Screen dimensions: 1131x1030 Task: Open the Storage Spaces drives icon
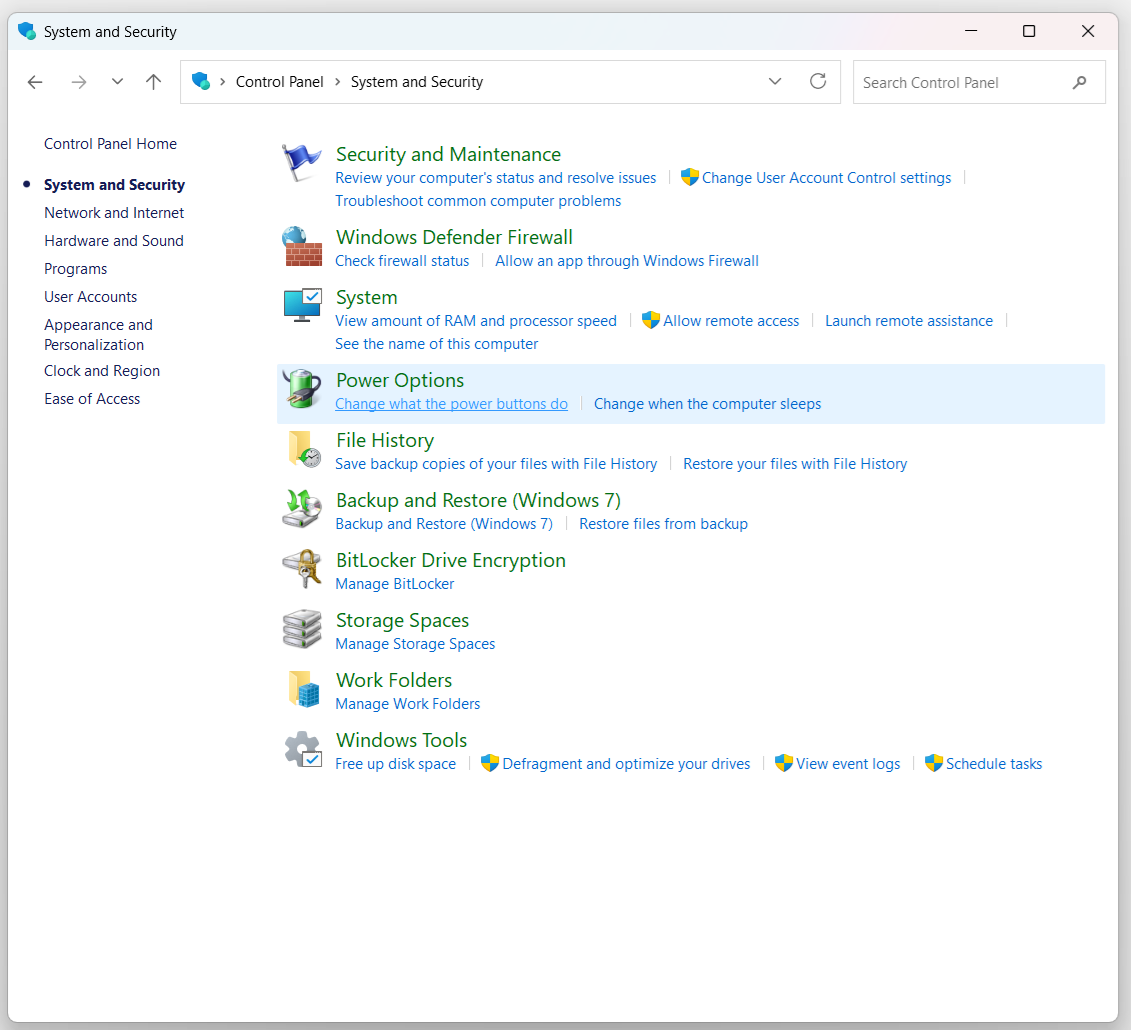tap(302, 629)
